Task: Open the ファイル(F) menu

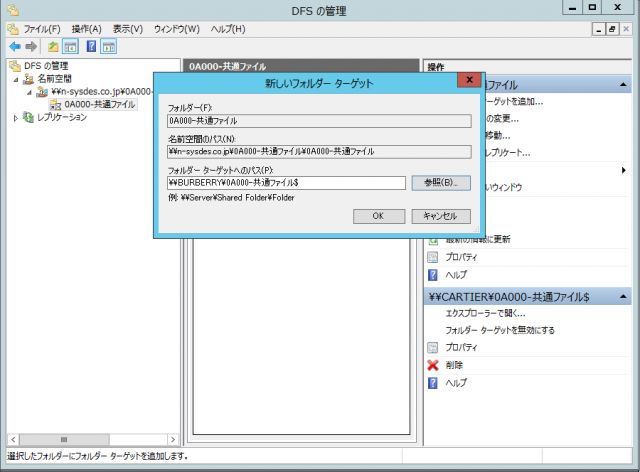Action: pyautogui.click(x=42, y=29)
